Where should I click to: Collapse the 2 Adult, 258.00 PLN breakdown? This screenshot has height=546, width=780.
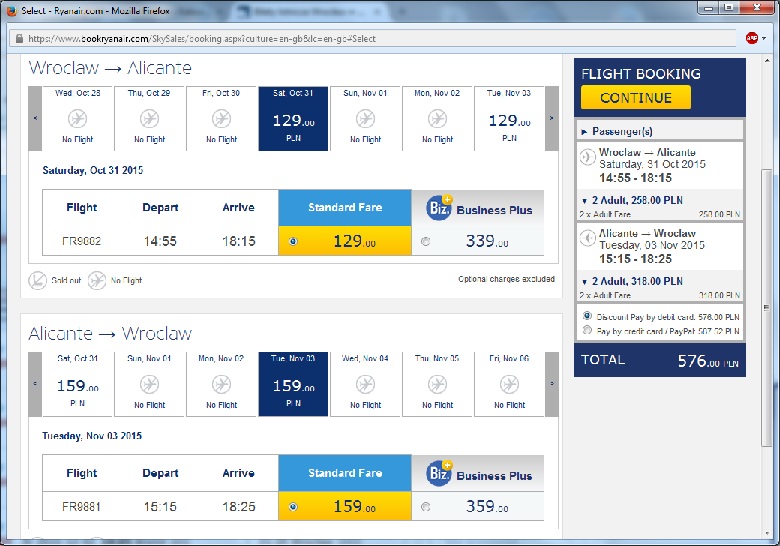click(x=585, y=201)
